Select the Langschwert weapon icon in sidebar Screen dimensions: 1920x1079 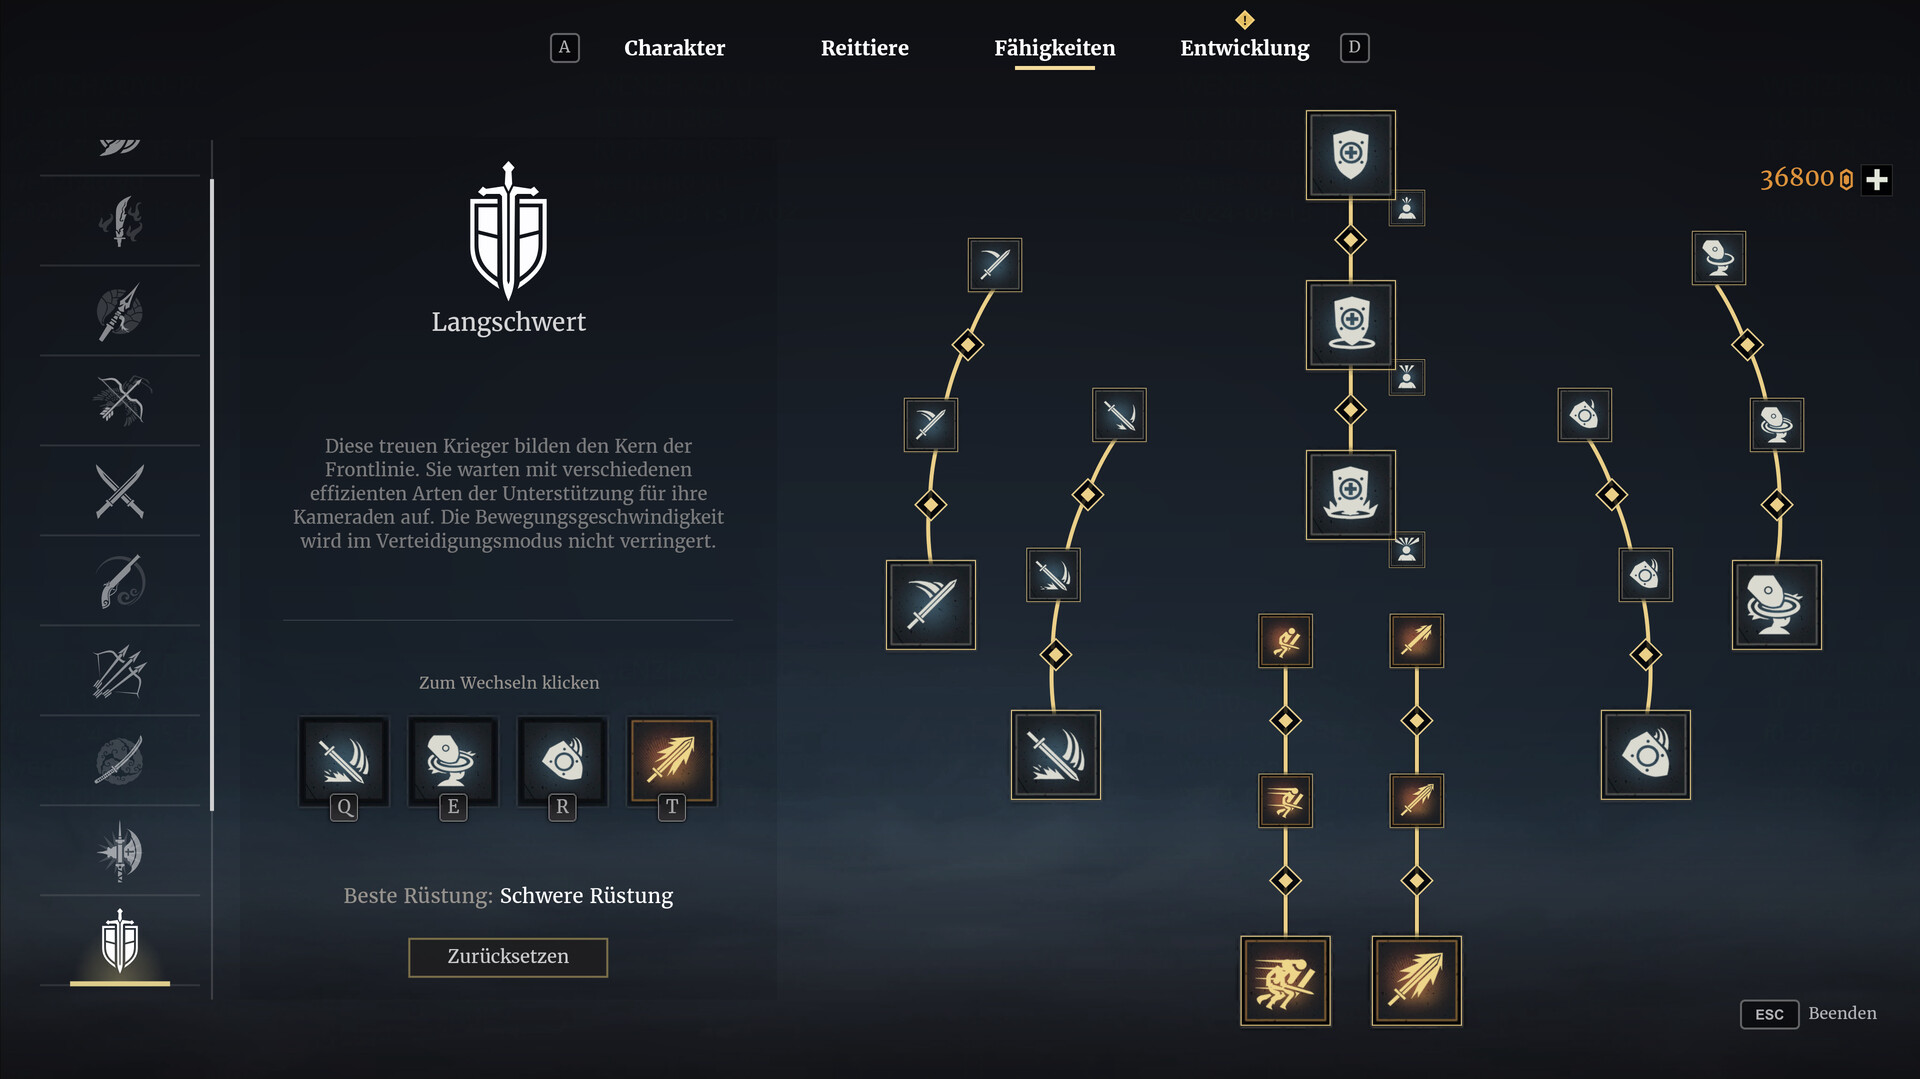[x=120, y=941]
